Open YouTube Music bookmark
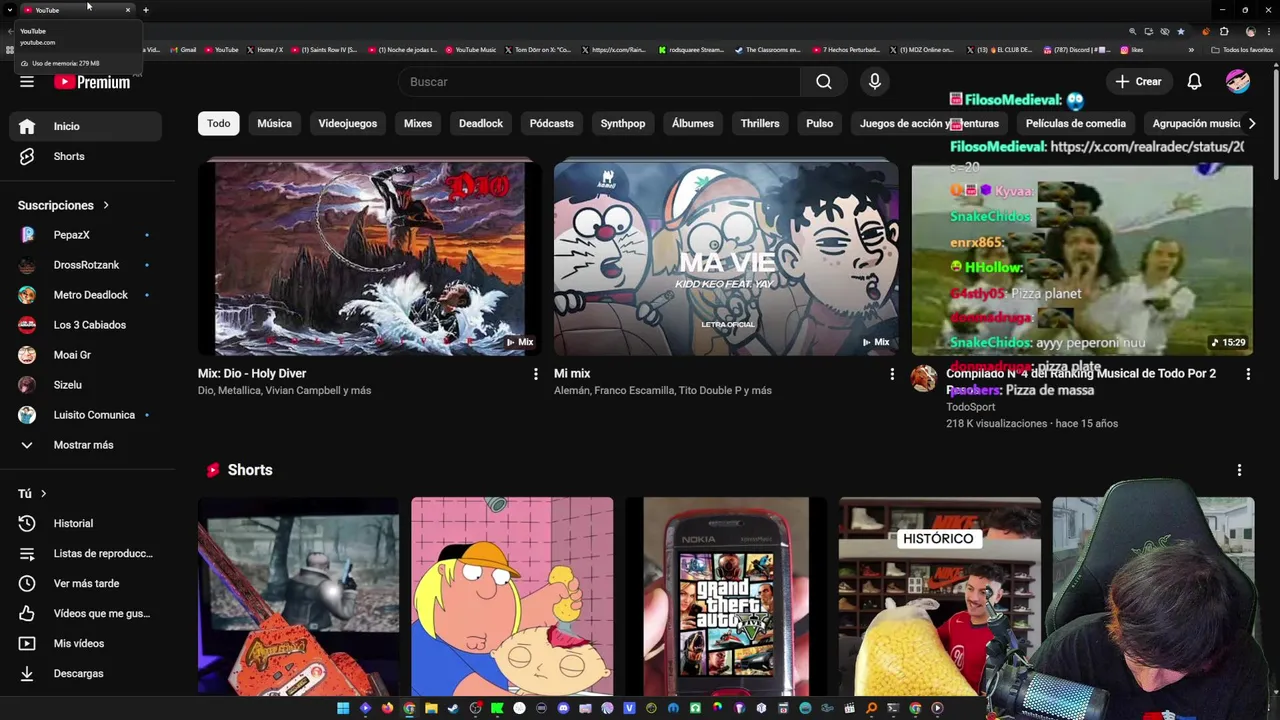1280x720 pixels. coord(471,50)
